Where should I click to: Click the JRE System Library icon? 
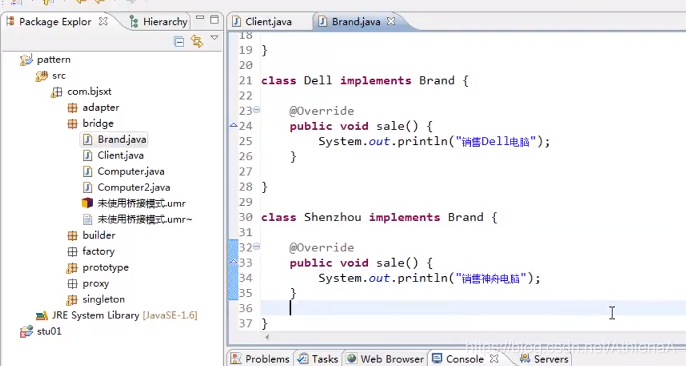tap(42, 315)
